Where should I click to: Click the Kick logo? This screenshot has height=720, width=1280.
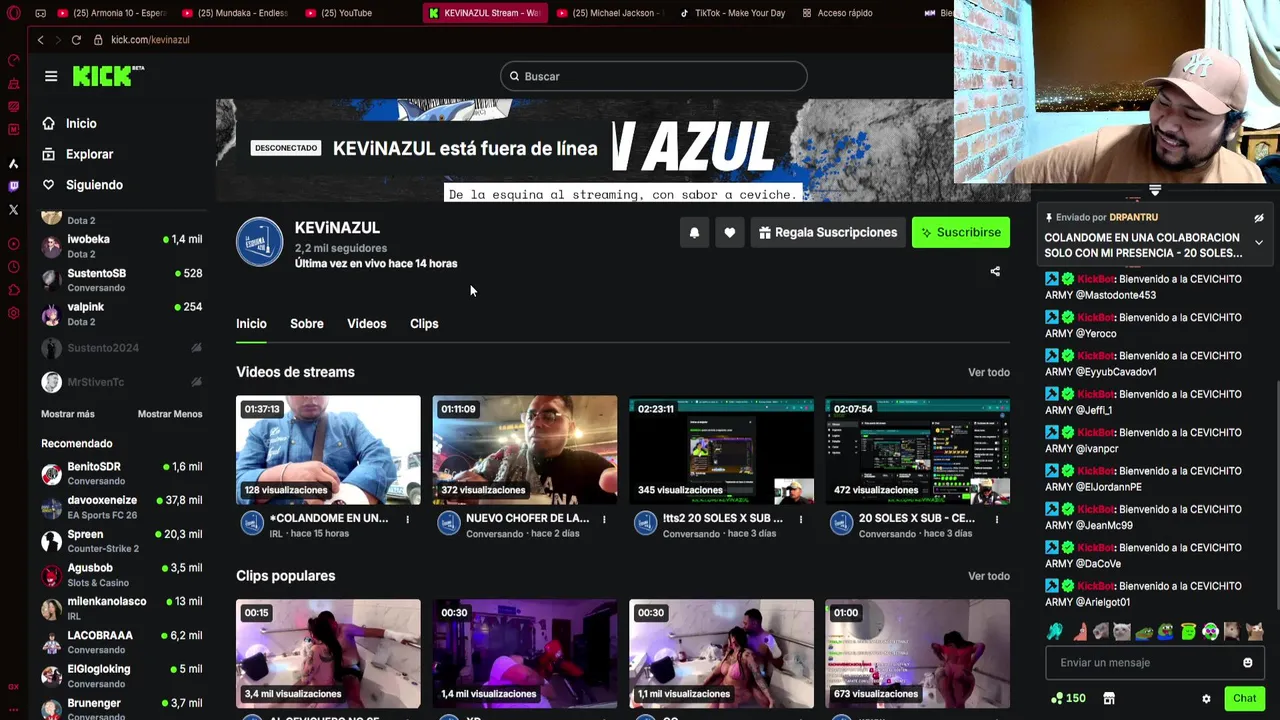108,76
